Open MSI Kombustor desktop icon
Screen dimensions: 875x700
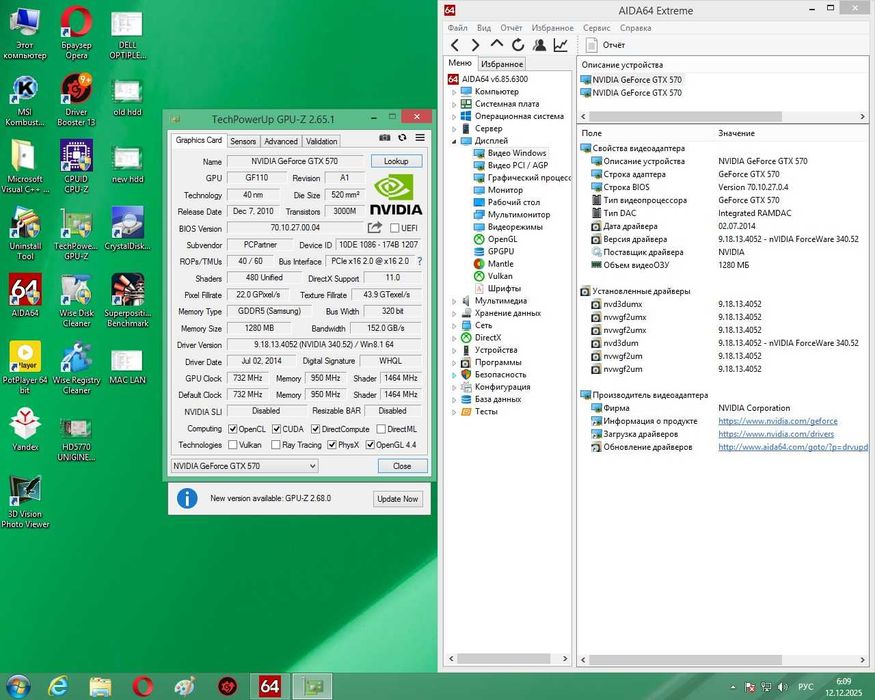(x=25, y=100)
